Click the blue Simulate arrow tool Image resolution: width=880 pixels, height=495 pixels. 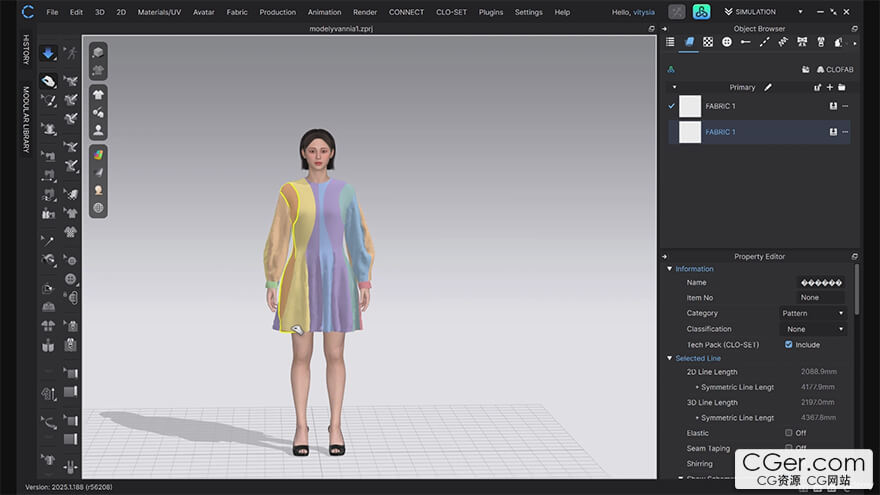pos(48,53)
